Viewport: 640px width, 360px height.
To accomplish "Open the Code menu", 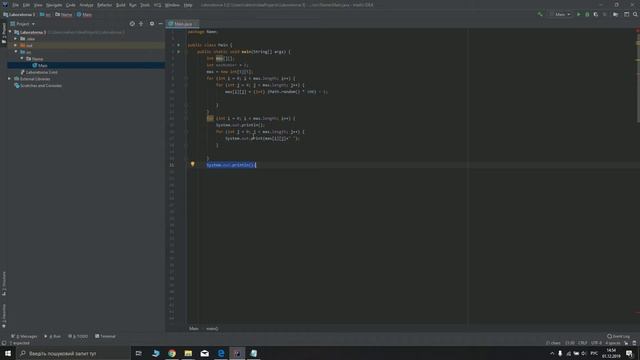I will tap(71, 5).
